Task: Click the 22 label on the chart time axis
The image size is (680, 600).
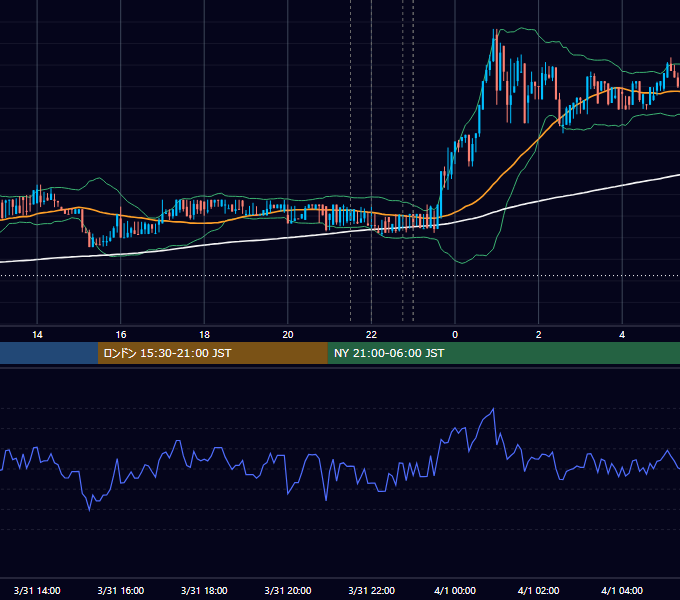Action: (371, 335)
